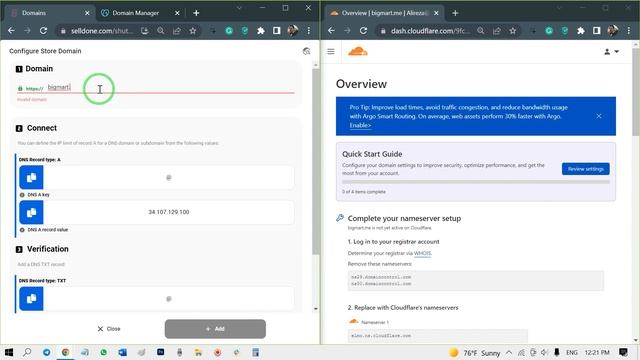Viewport: 640px width, 360px height.
Task: Open Cloudflare hamburger menu
Action: [331, 51]
